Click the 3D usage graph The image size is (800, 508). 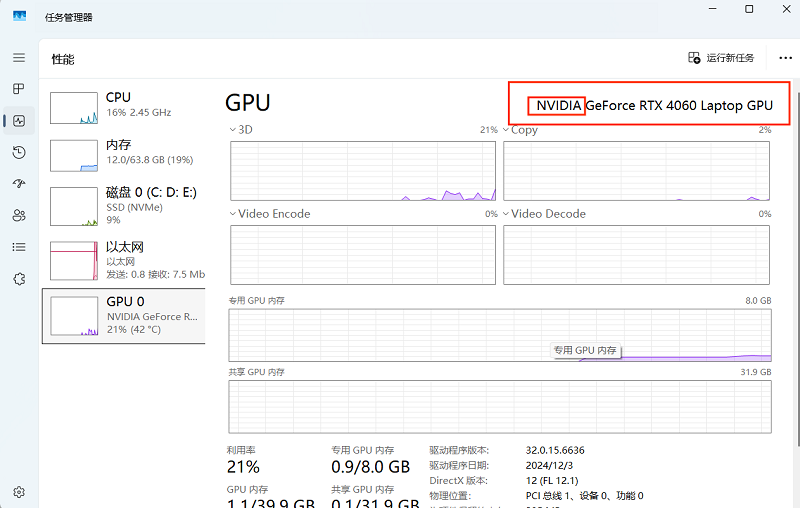pyautogui.click(x=363, y=171)
